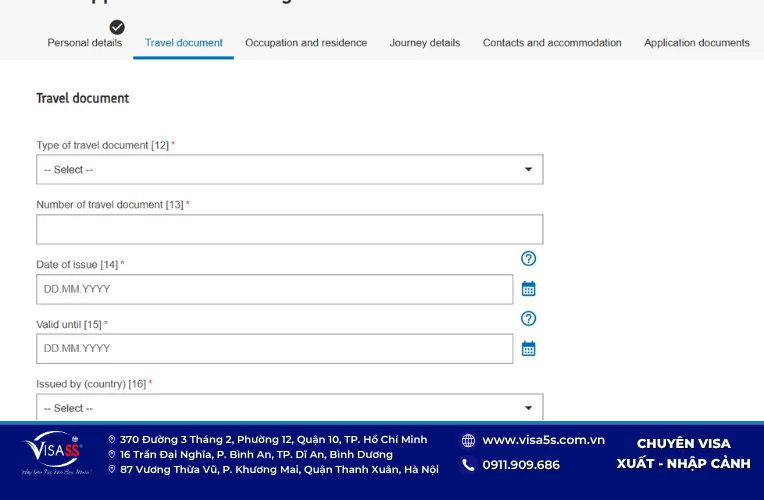Click the completed checkmark above Personal details
The width and height of the screenshot is (764, 500).
(x=117, y=27)
